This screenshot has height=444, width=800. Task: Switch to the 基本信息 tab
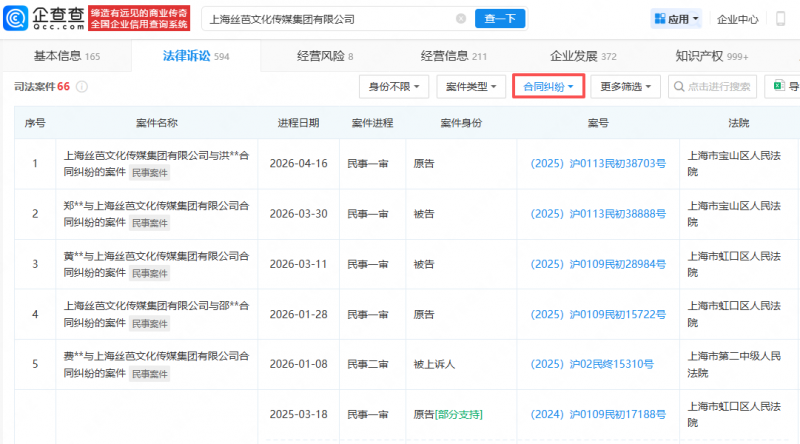coord(67,56)
